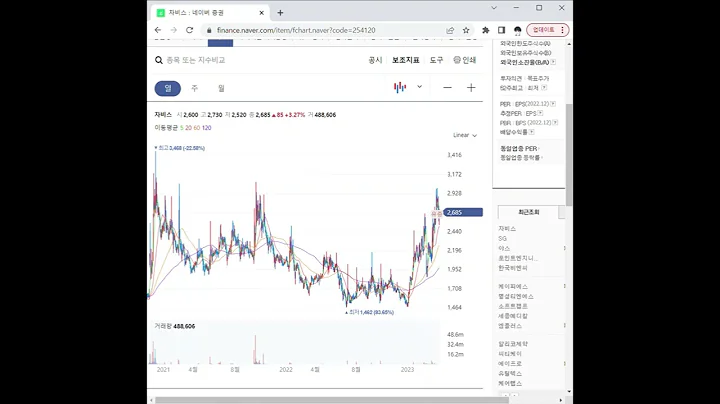The width and height of the screenshot is (720, 404).
Task: Click the page vertical scrollbar thumb
Action: click(569, 155)
